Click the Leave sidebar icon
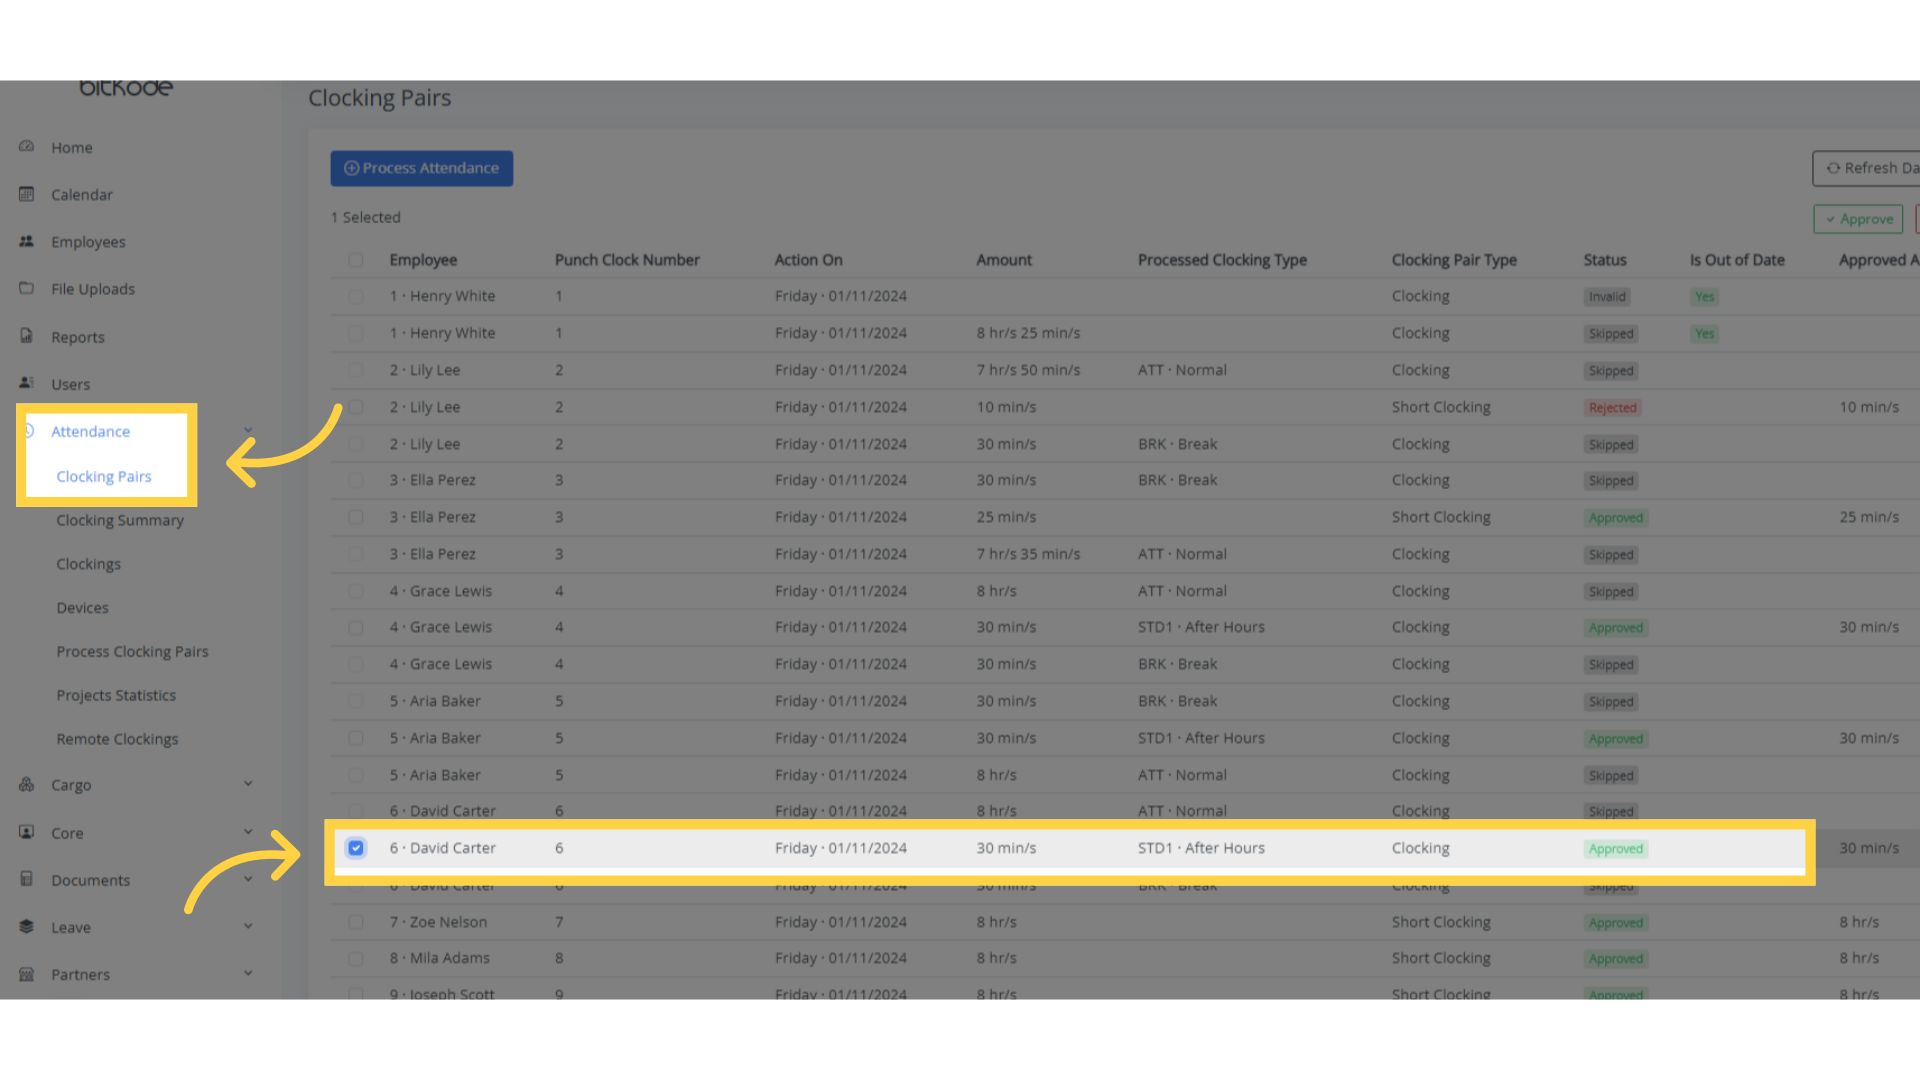This screenshot has height=1080, width=1920. [27, 926]
